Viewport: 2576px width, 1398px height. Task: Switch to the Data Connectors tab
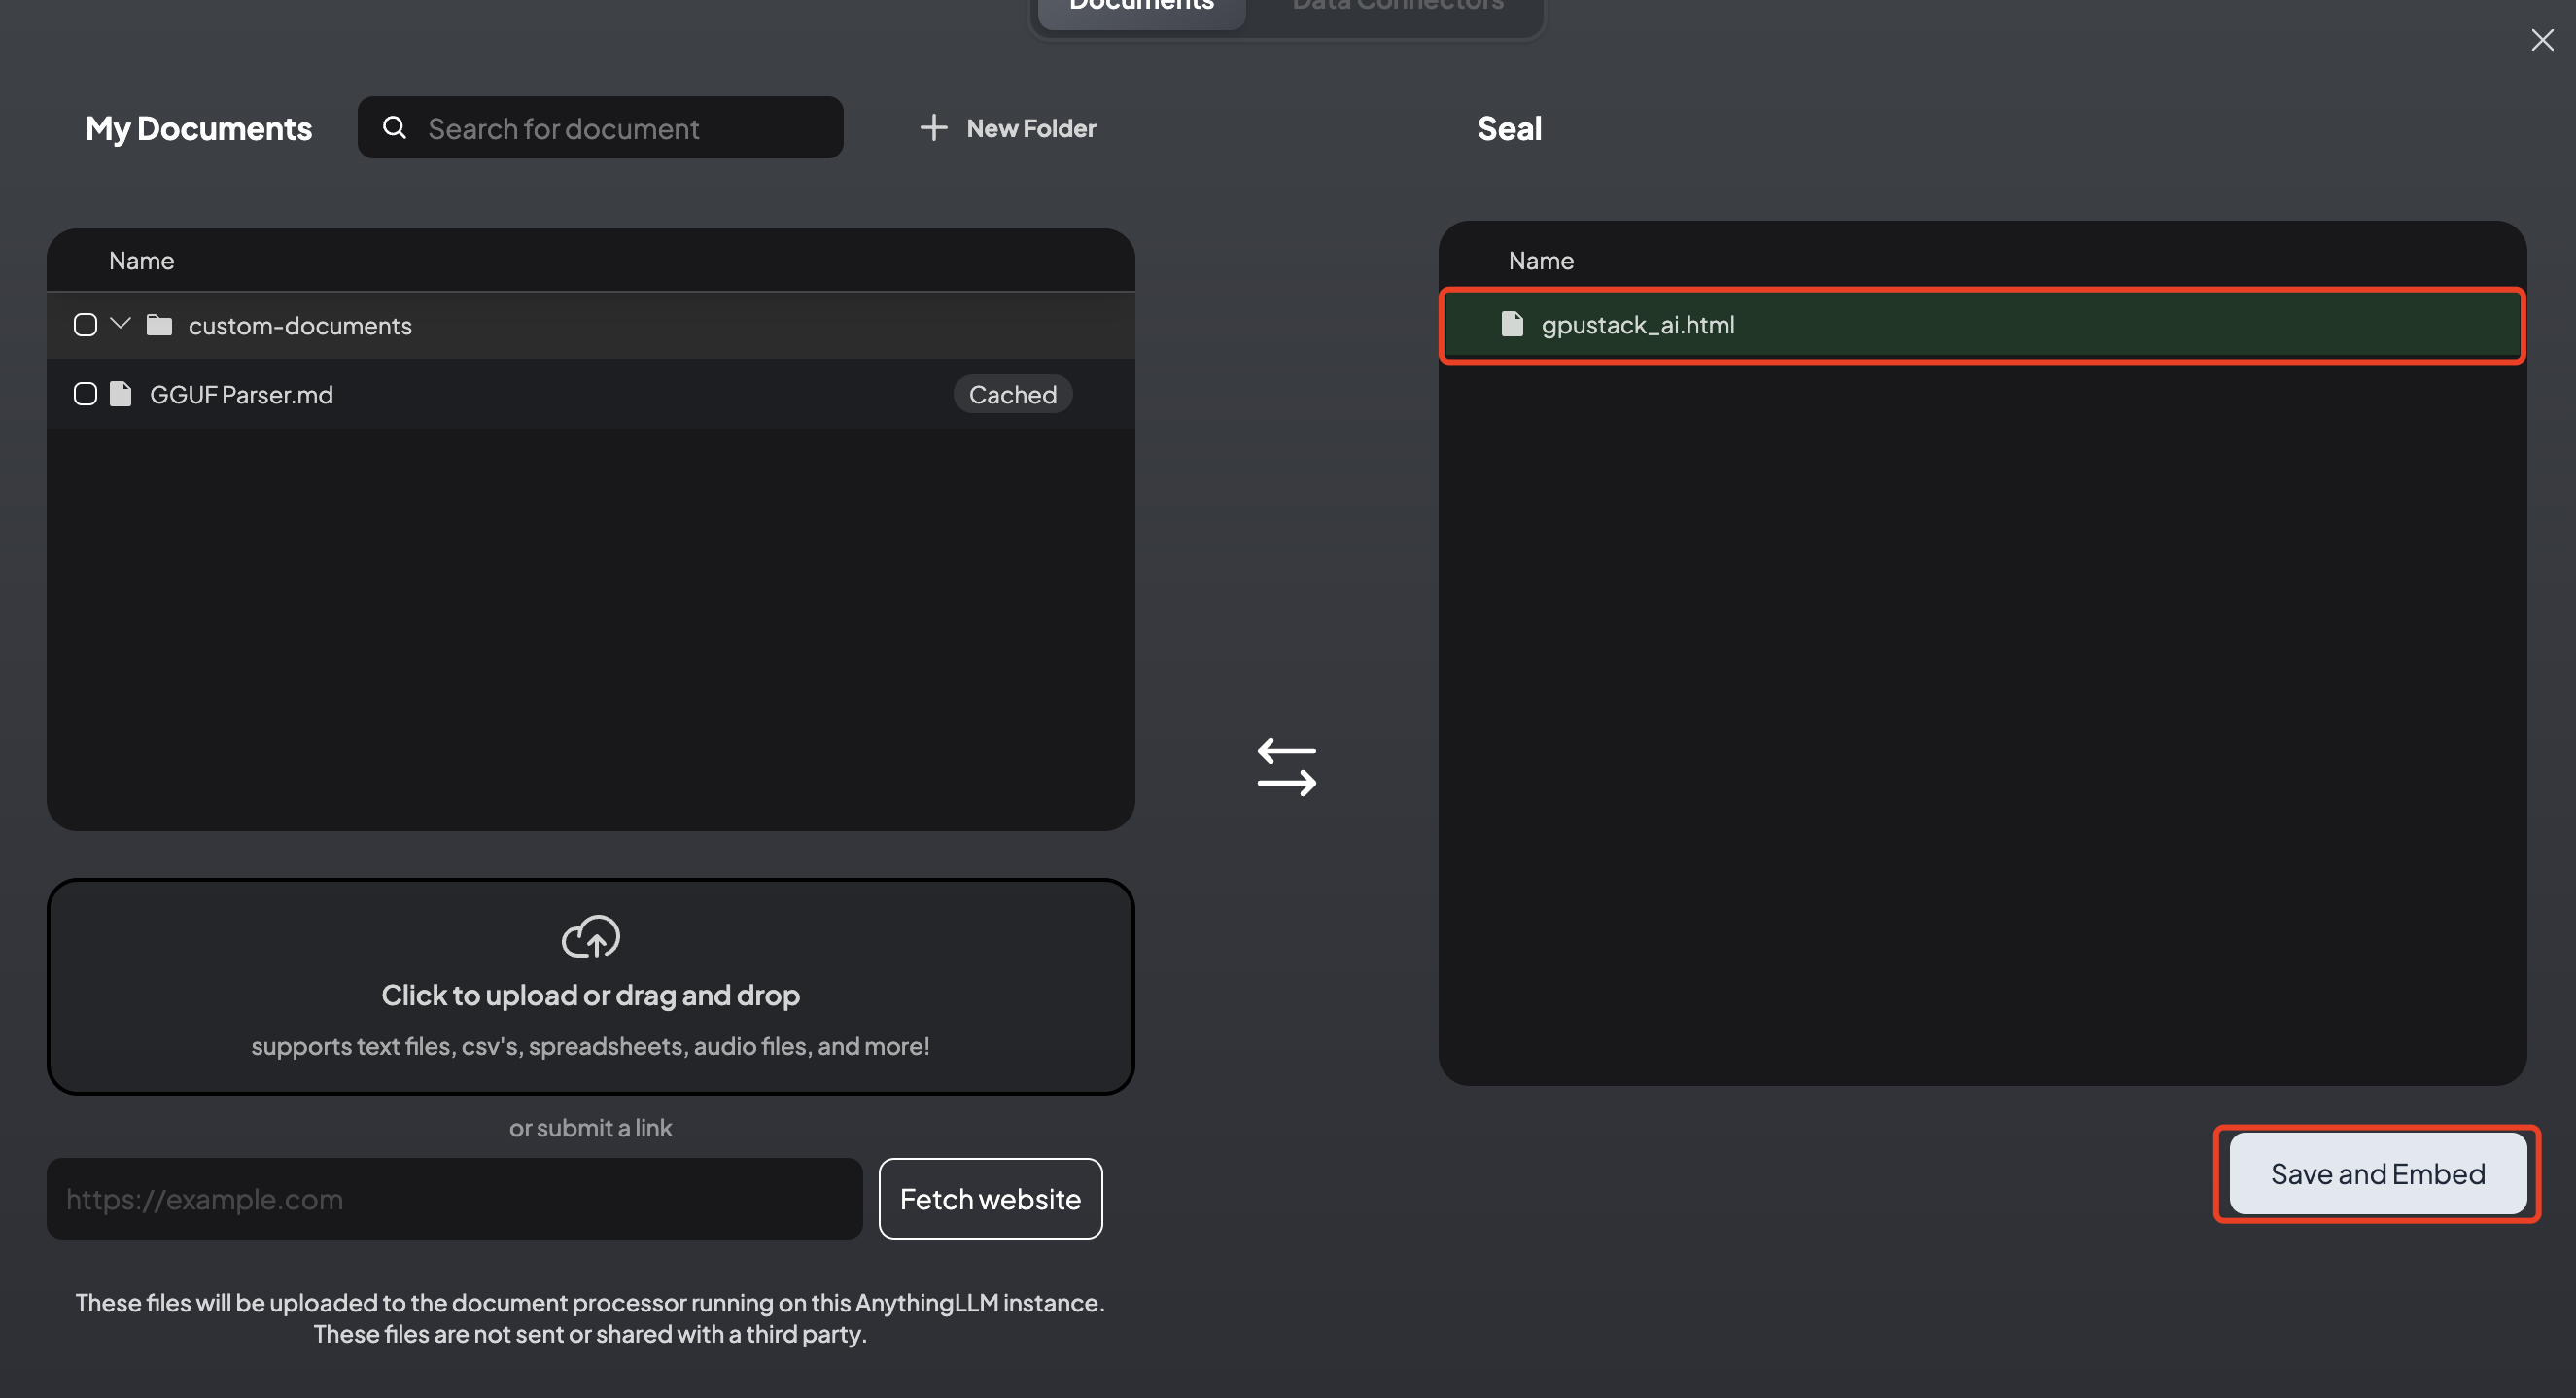click(x=1397, y=8)
